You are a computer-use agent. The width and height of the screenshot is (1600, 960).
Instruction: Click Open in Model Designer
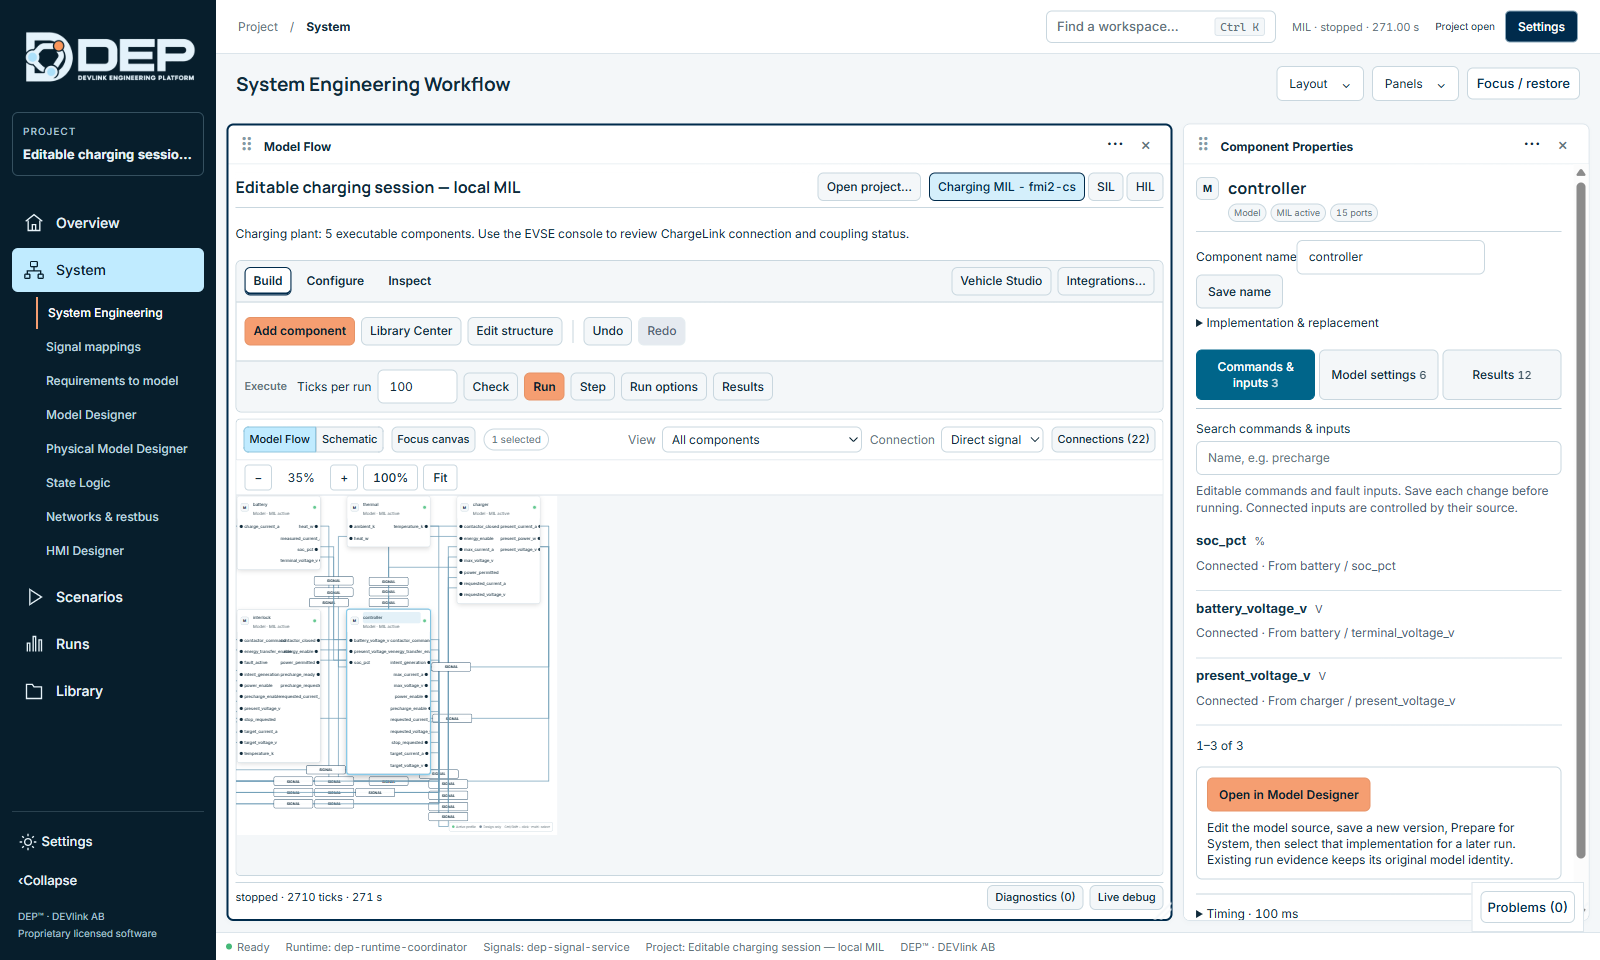(1288, 795)
